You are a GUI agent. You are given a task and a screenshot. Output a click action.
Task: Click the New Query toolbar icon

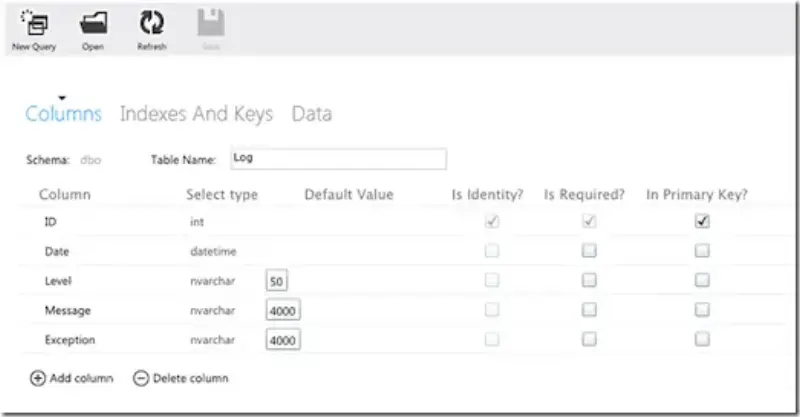pos(33,23)
